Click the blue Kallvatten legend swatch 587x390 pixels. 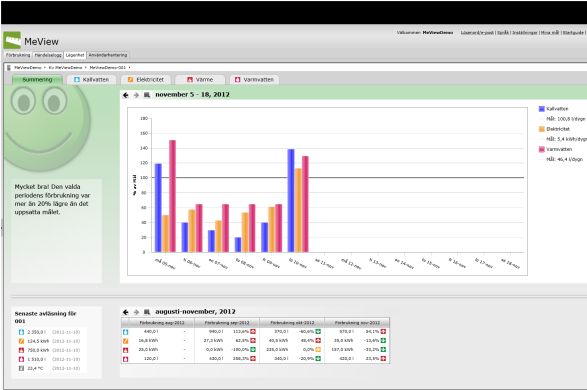click(x=541, y=109)
